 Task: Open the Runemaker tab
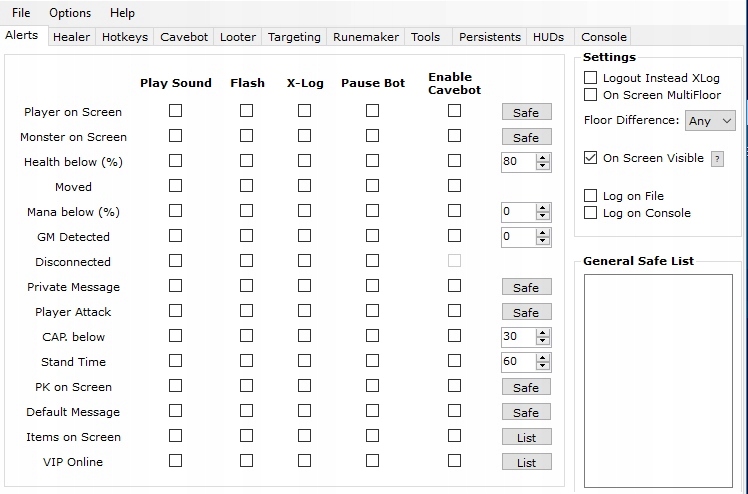click(x=366, y=37)
